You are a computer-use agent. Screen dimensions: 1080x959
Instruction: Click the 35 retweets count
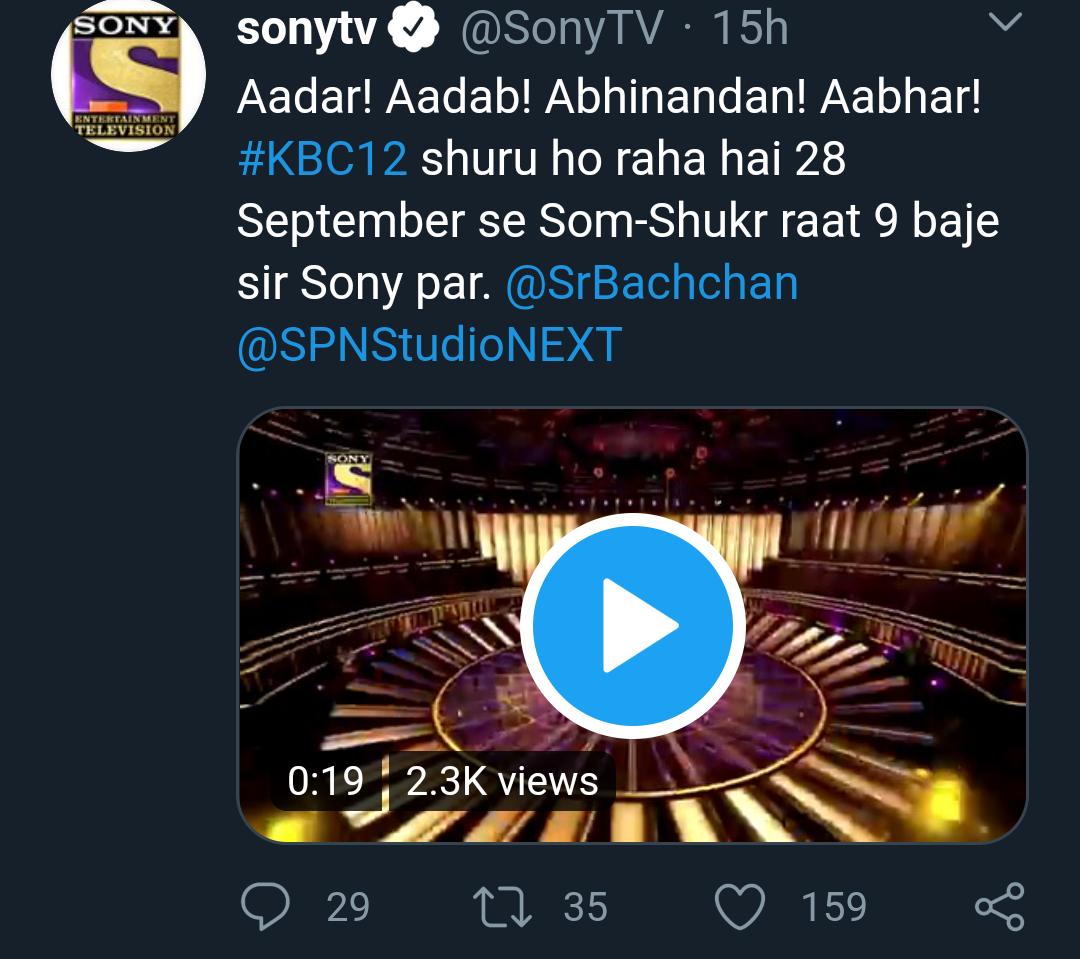click(585, 907)
